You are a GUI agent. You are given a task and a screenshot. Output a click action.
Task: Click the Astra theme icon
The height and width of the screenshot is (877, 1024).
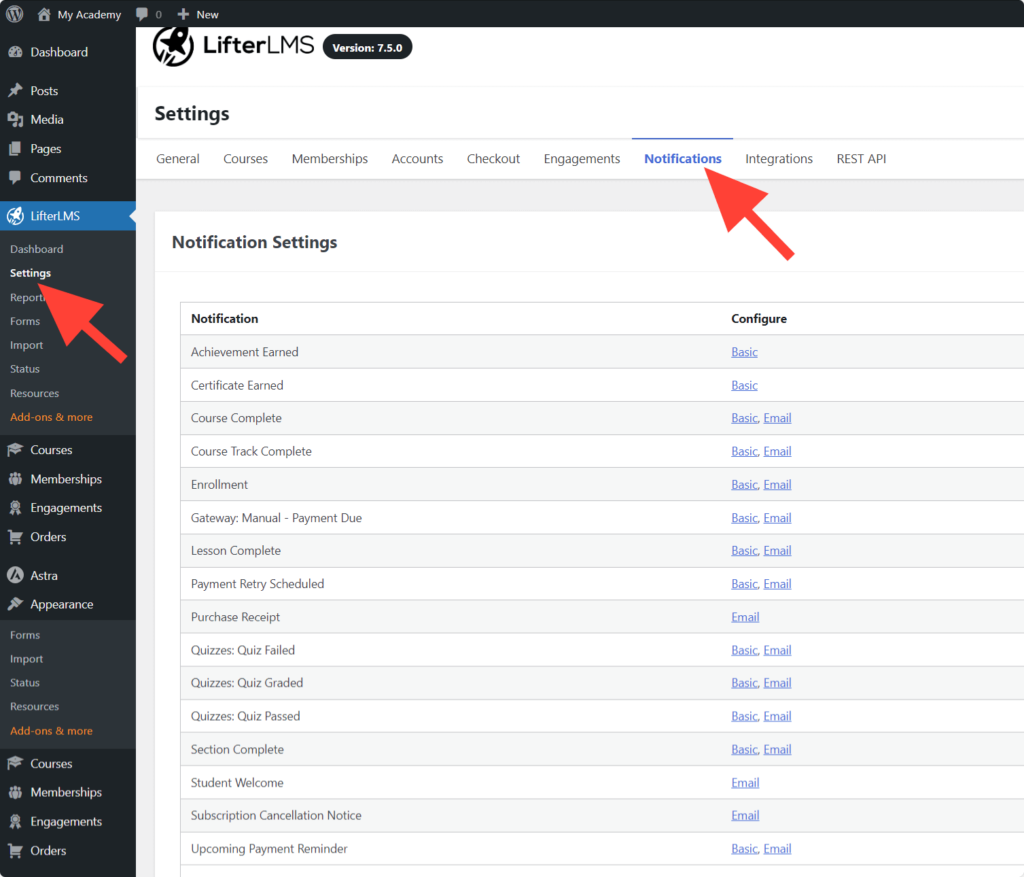point(16,575)
